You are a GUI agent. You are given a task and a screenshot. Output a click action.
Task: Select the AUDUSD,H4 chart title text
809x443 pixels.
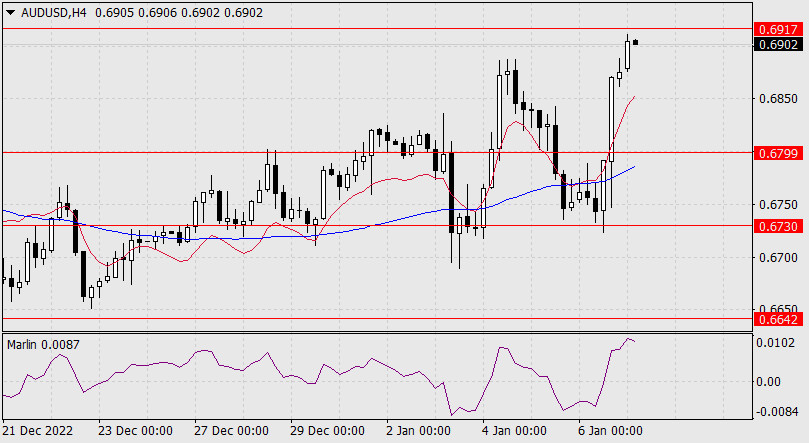click(x=54, y=13)
